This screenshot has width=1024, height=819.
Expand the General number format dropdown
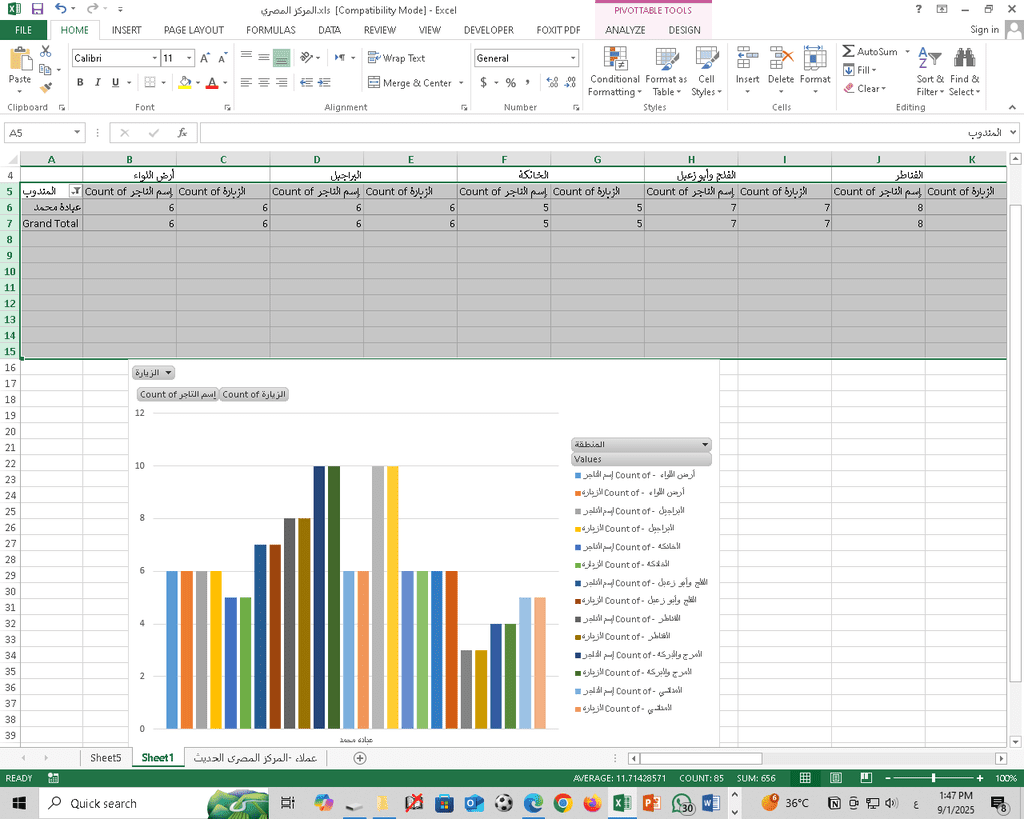tap(573, 58)
